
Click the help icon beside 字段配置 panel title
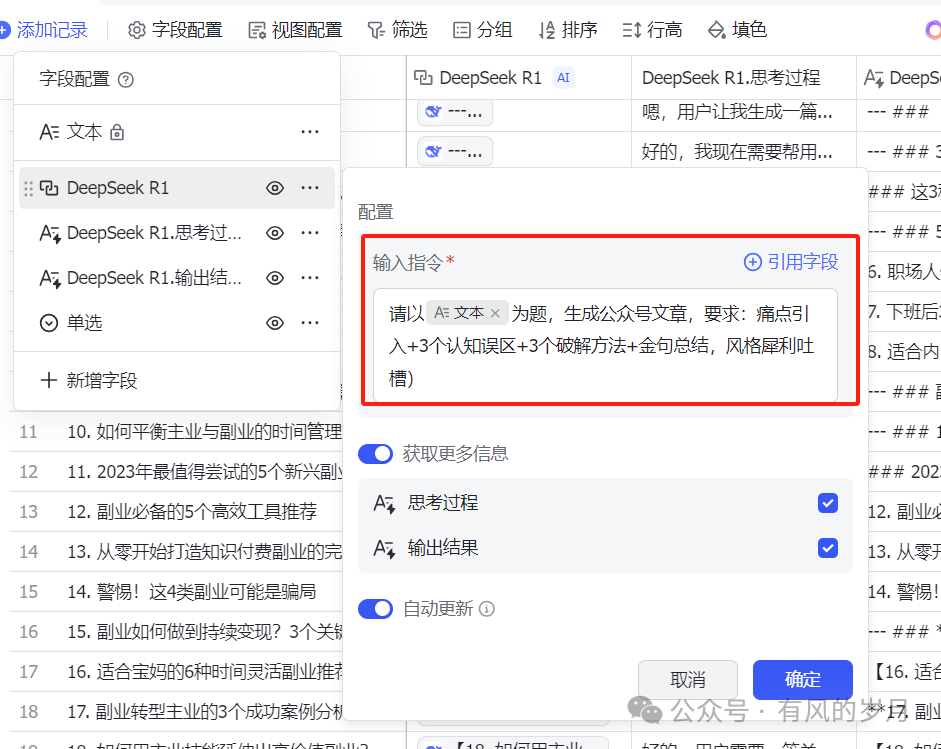coord(125,79)
